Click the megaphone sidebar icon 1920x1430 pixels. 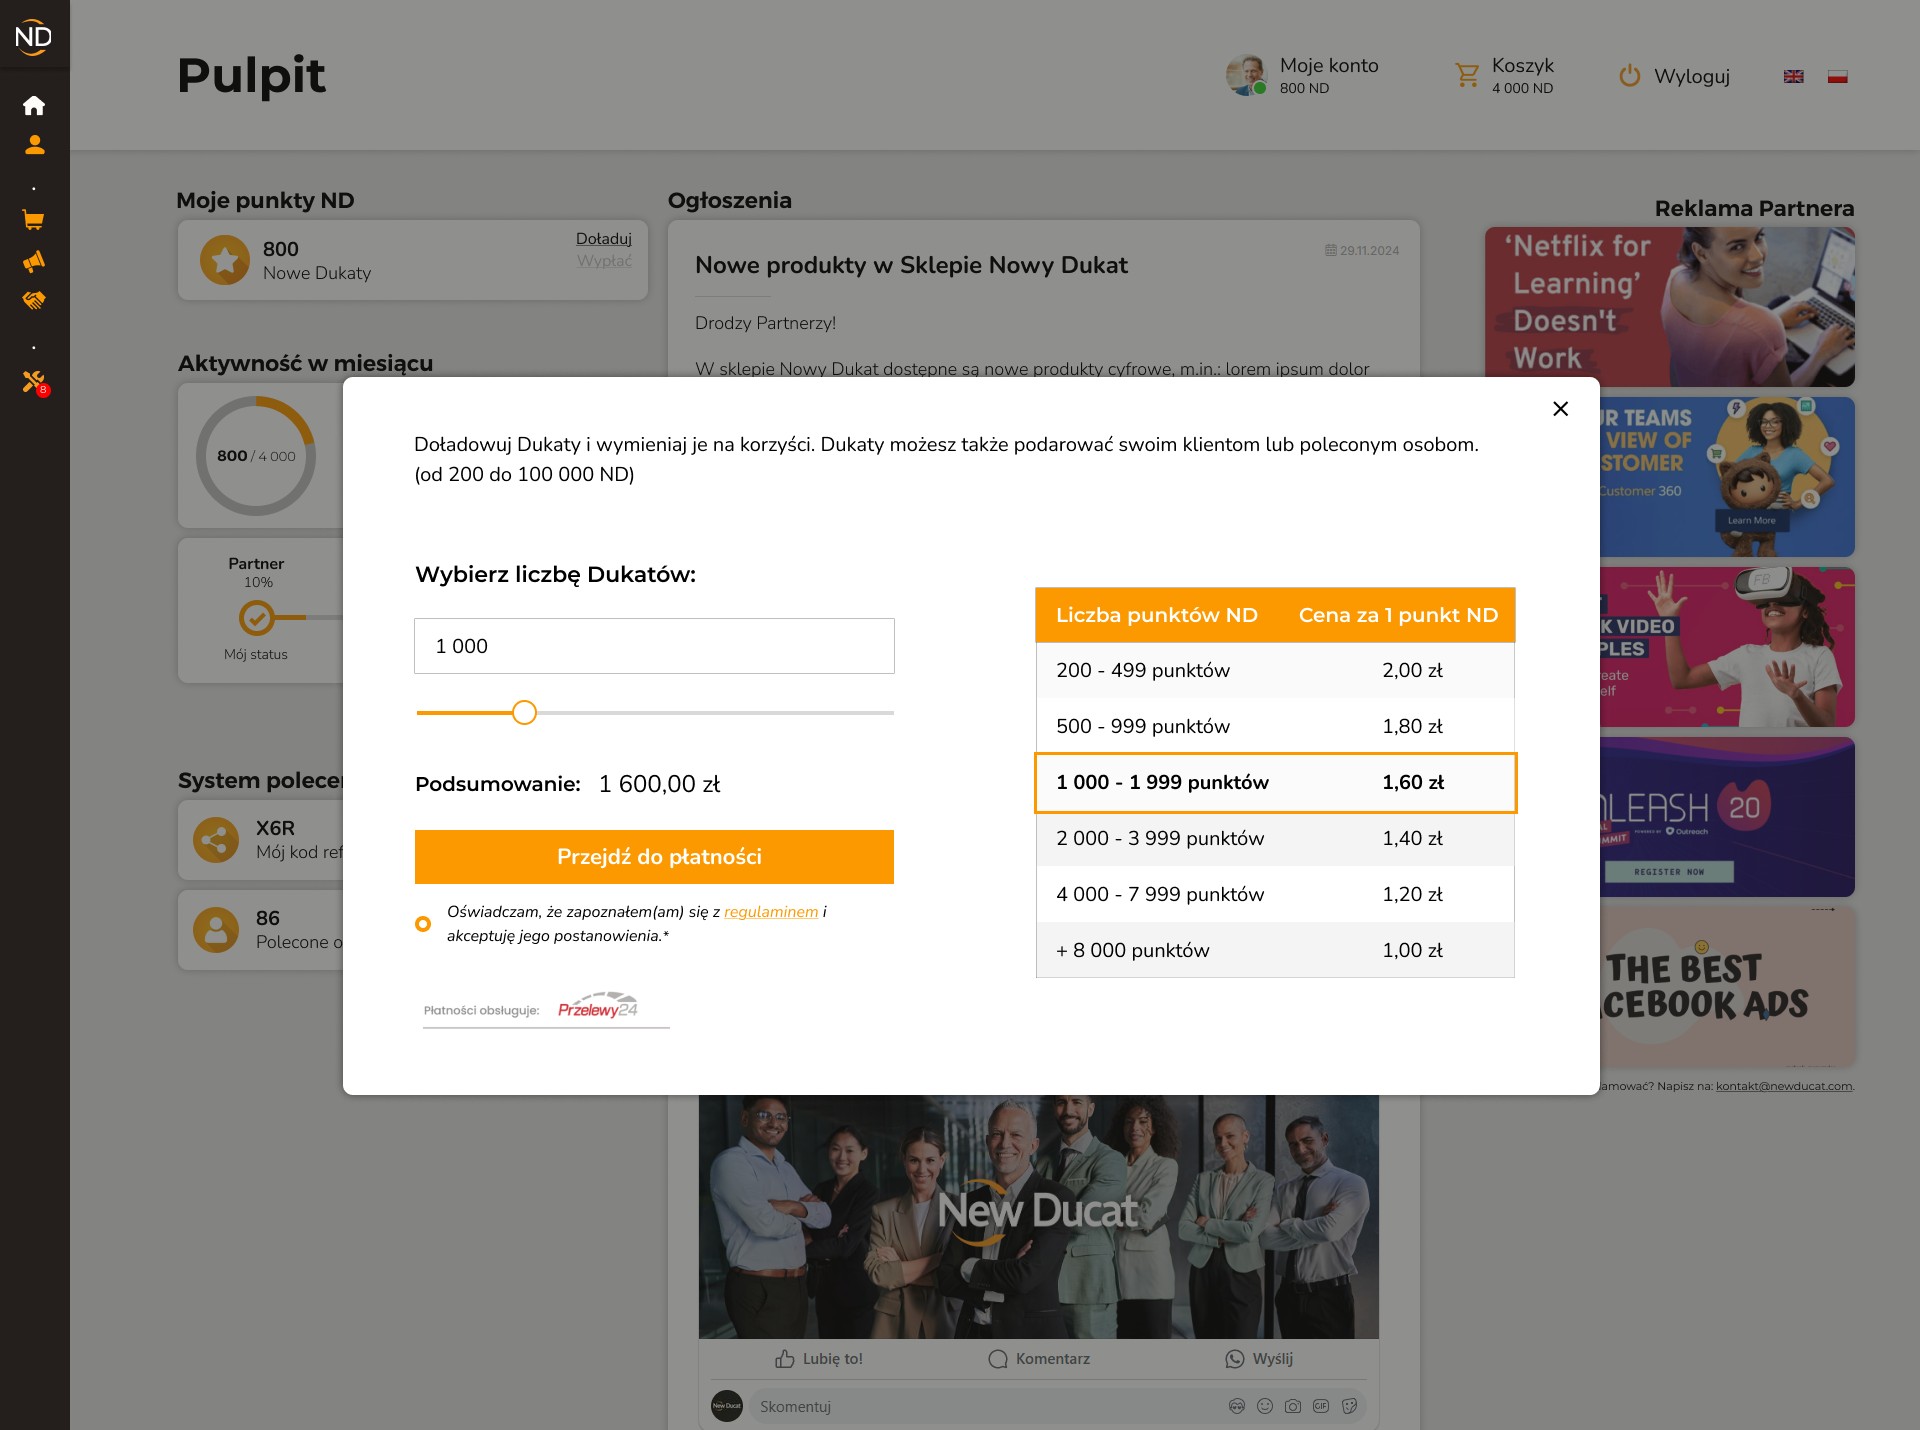34,261
